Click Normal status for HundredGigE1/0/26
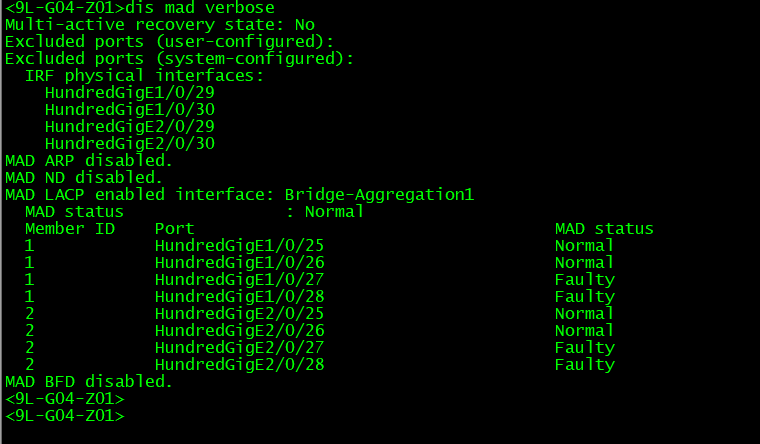This screenshot has height=444, width=760. pyautogui.click(x=584, y=262)
